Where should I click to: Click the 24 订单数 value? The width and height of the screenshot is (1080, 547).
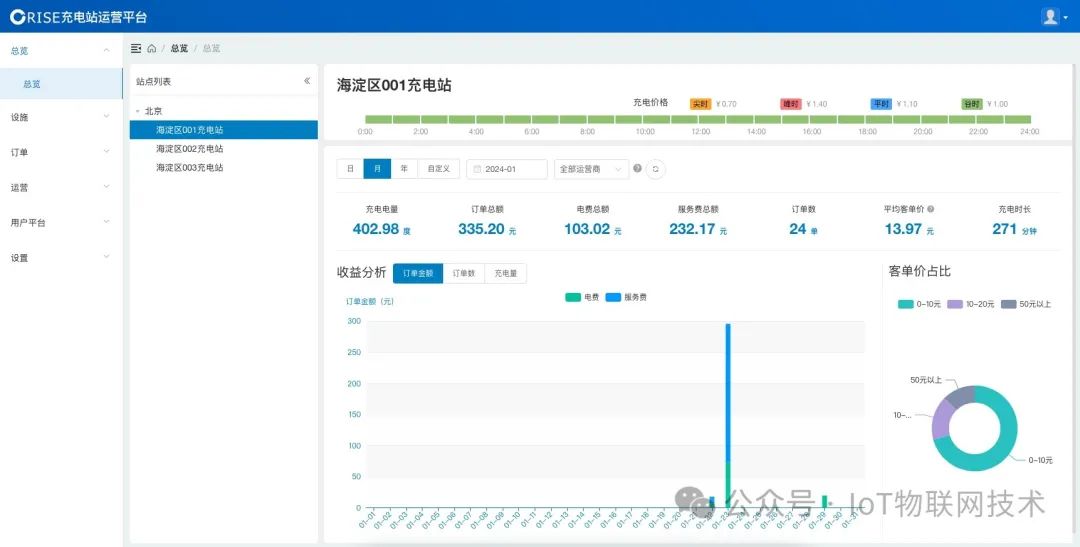[x=798, y=229]
